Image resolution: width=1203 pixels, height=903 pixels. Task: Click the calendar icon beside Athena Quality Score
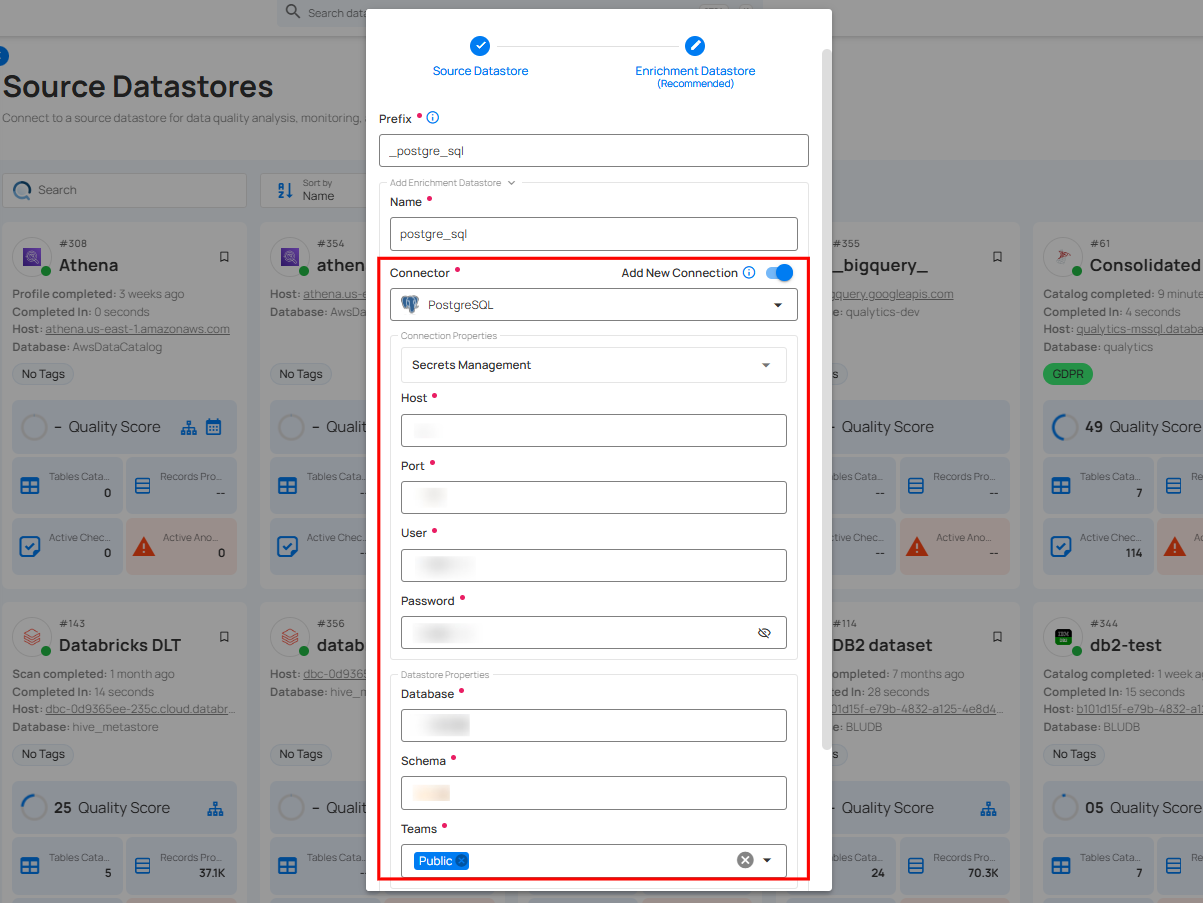pos(212,427)
